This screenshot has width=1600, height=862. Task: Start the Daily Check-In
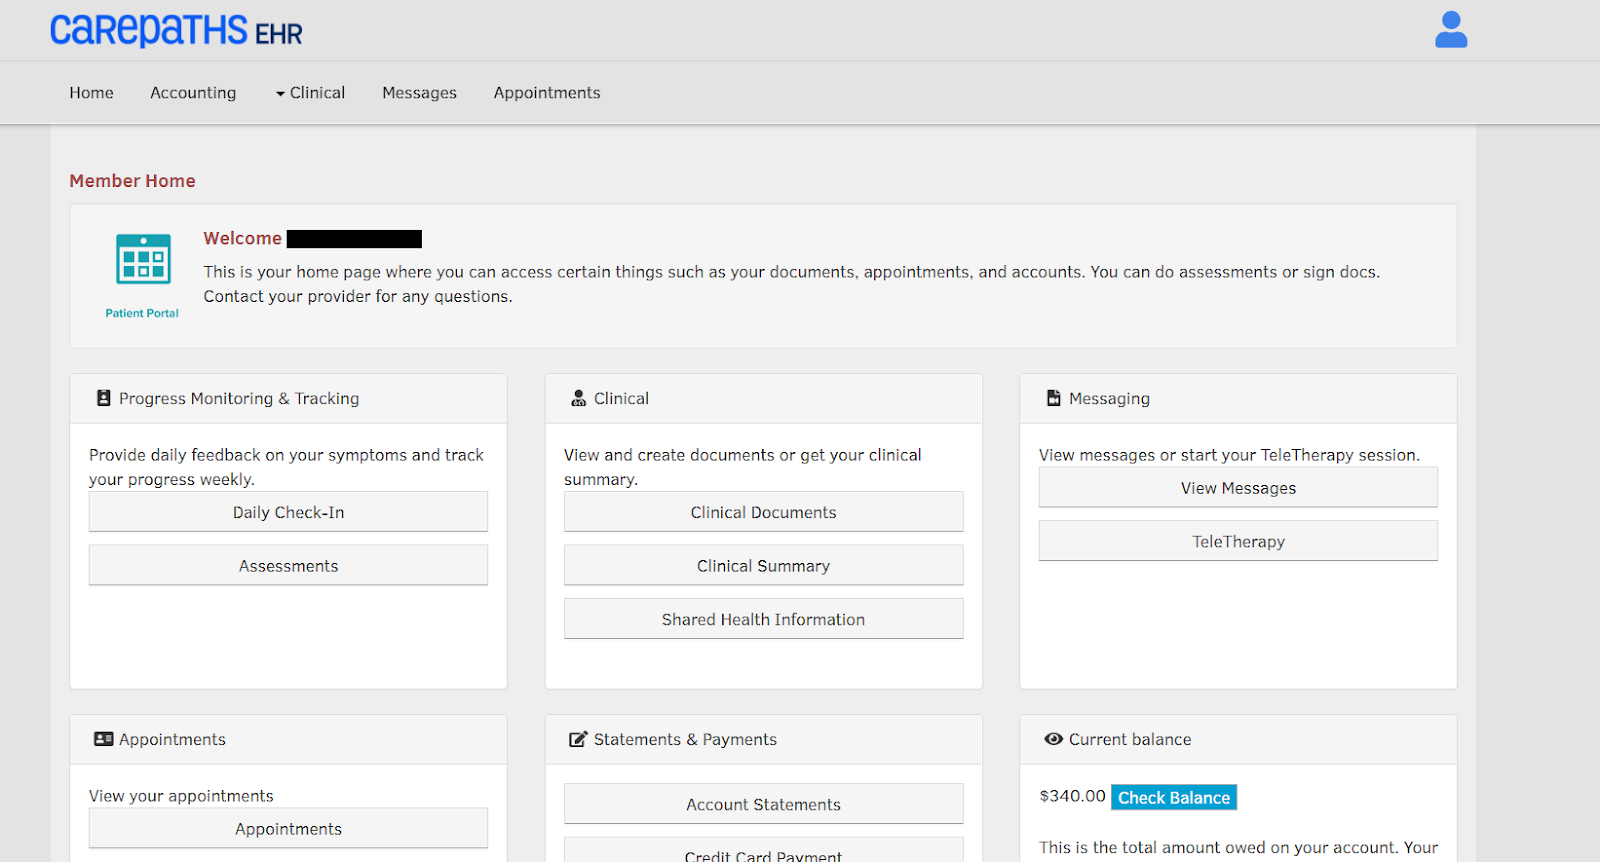(288, 512)
